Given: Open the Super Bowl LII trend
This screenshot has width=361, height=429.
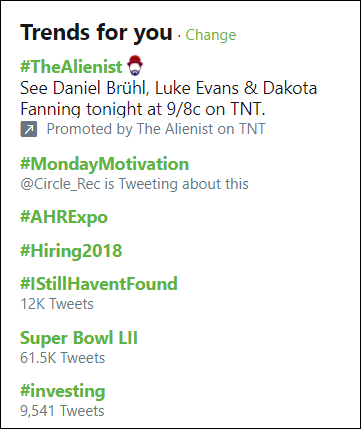Looking at the screenshot, I should pyautogui.click(x=79, y=338).
